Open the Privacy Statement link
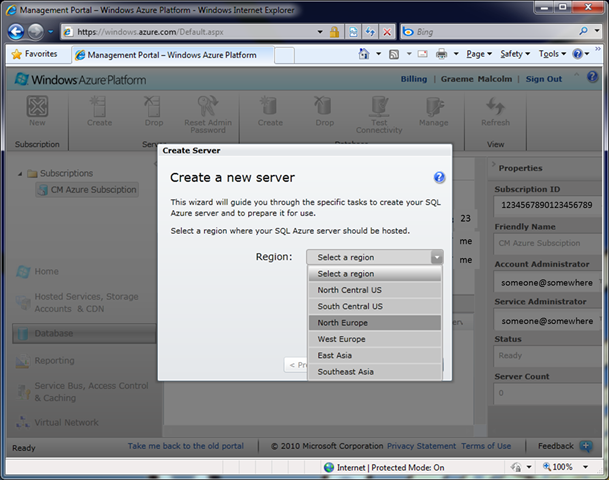 tap(421, 446)
